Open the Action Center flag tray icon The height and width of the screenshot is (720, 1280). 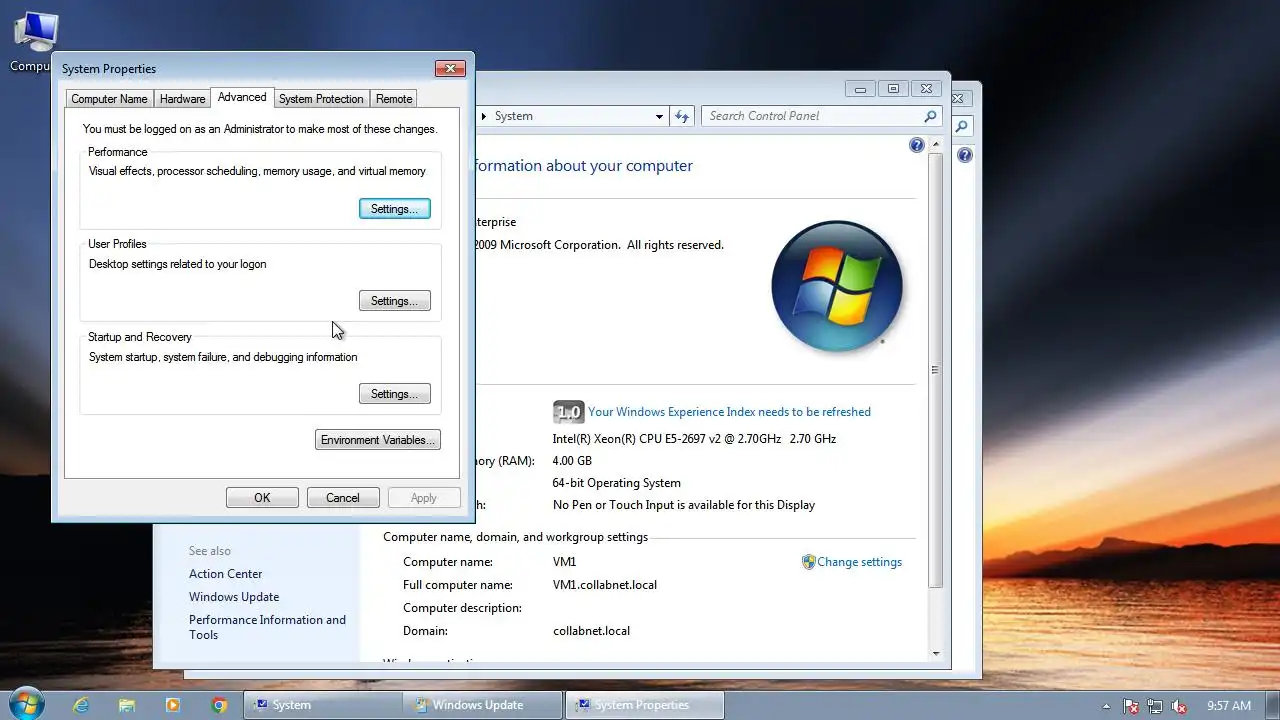pyautogui.click(x=1131, y=706)
